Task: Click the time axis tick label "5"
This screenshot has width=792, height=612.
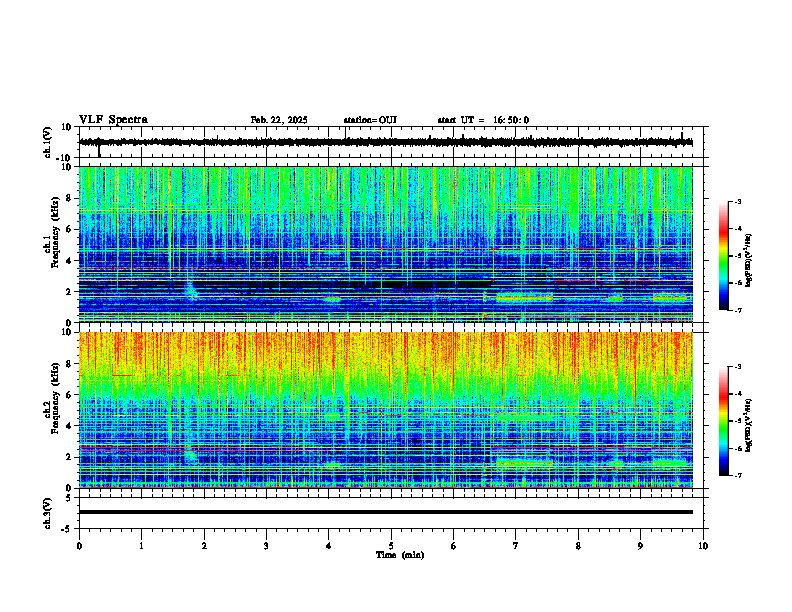Action: pos(391,546)
